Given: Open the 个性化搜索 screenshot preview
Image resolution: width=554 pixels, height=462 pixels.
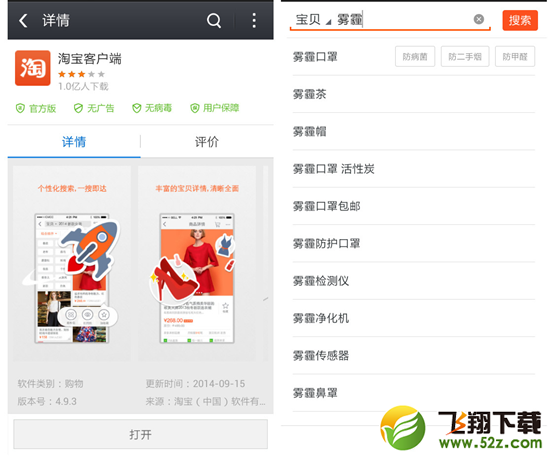Looking at the screenshot, I should [x=72, y=263].
